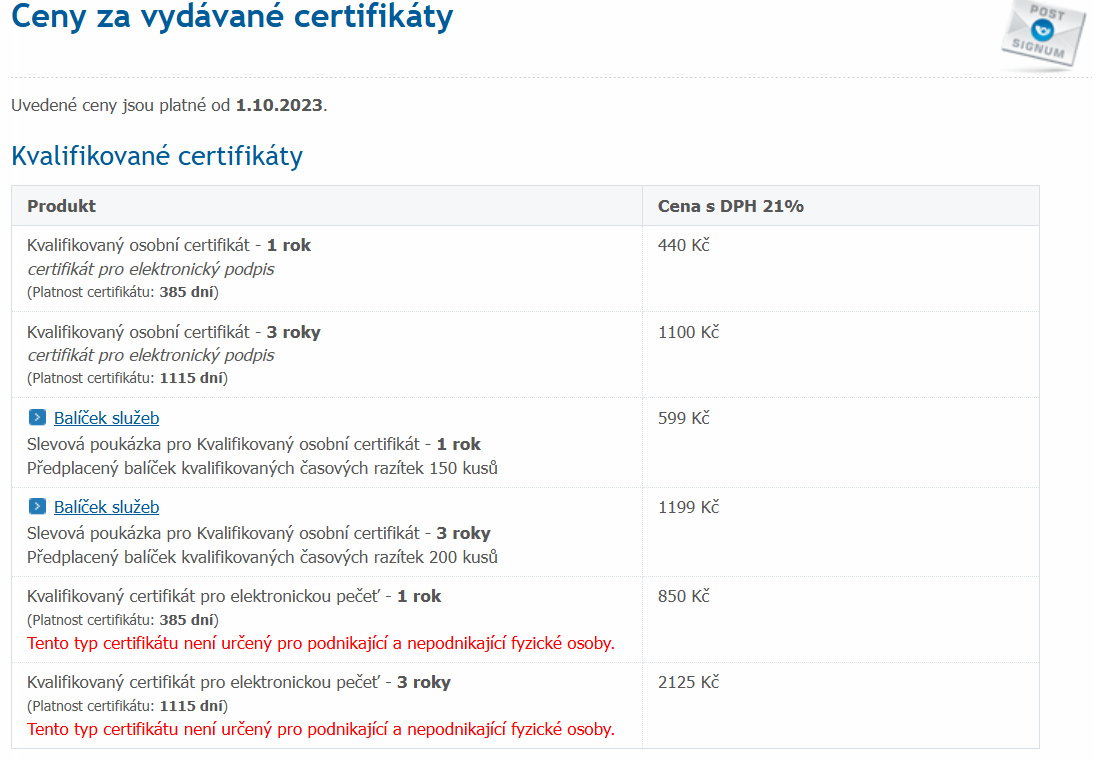Open the Balíček služeb link for 3-year voucher
Viewport: 1096px width, 760px height.
pos(106,507)
